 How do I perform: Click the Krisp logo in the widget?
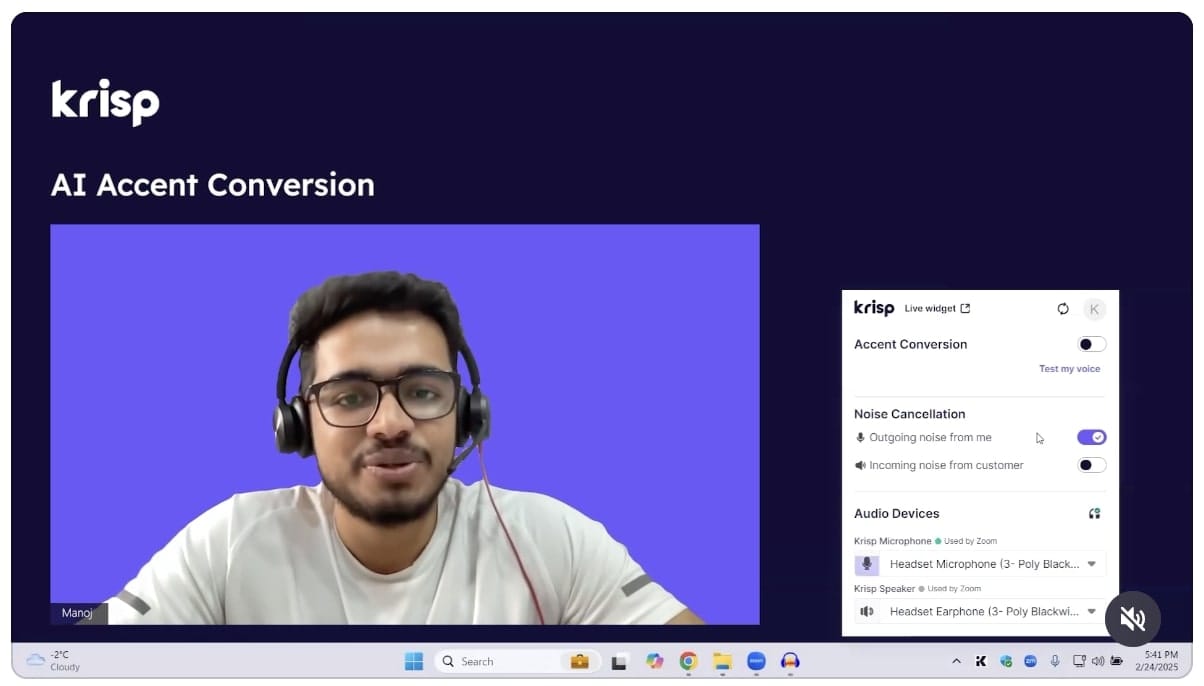(x=874, y=308)
